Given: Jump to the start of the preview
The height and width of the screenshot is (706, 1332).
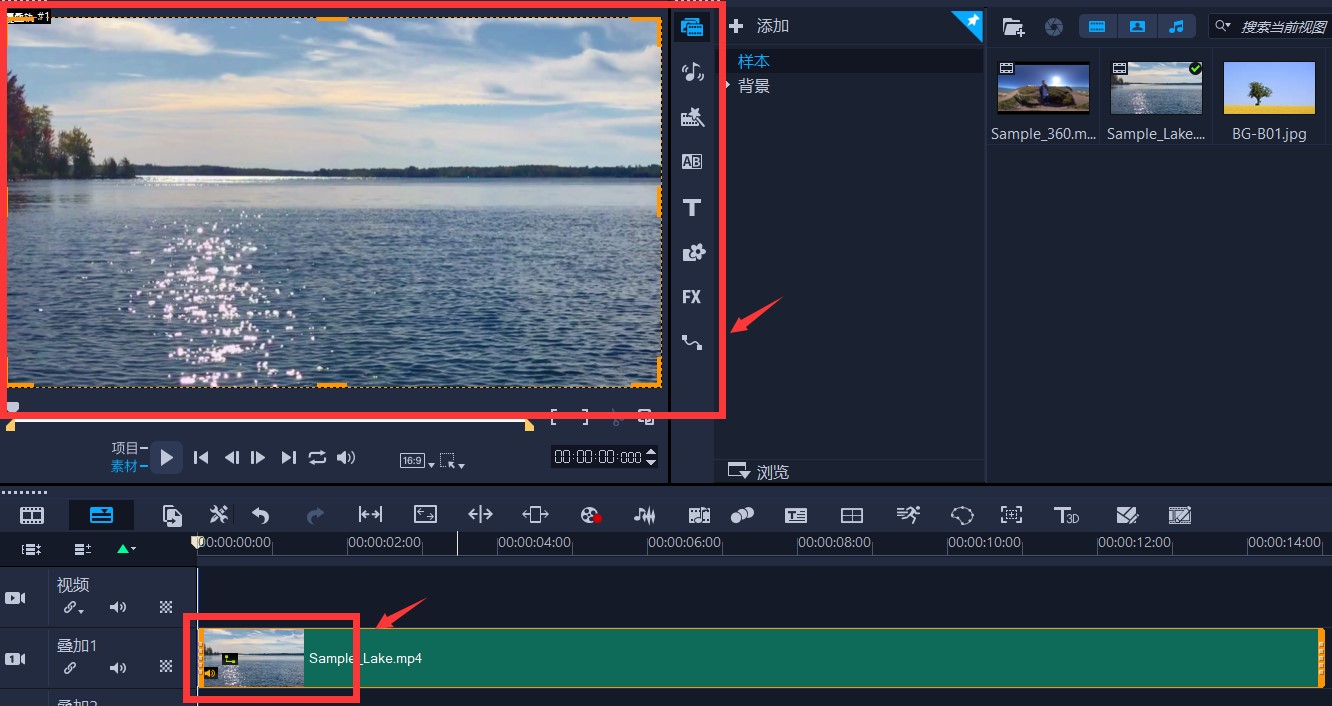Looking at the screenshot, I should coord(201,458).
